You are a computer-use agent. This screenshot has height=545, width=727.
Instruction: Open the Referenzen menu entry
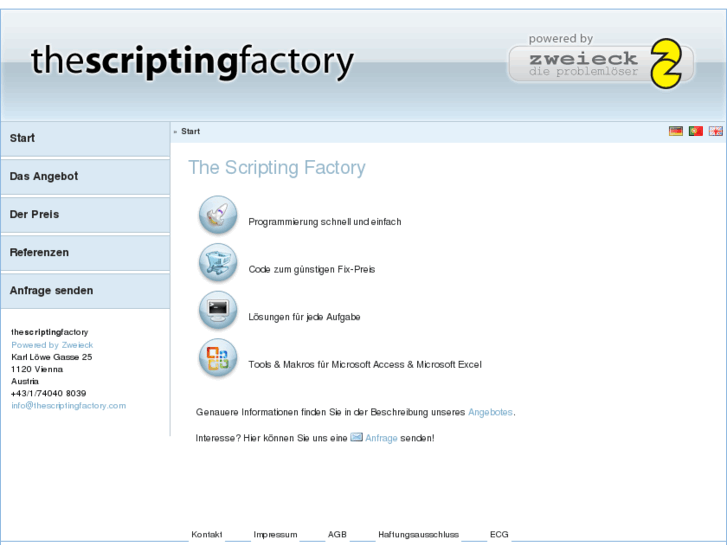point(85,252)
